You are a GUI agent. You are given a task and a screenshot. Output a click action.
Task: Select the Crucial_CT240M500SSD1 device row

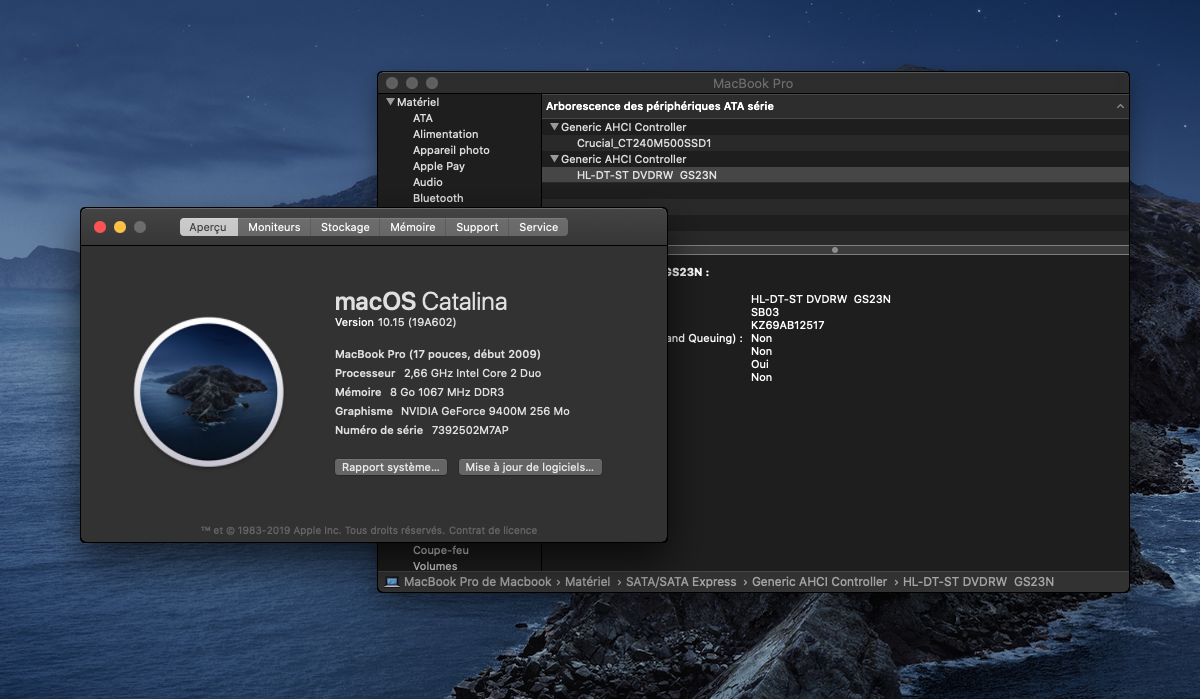(835, 143)
